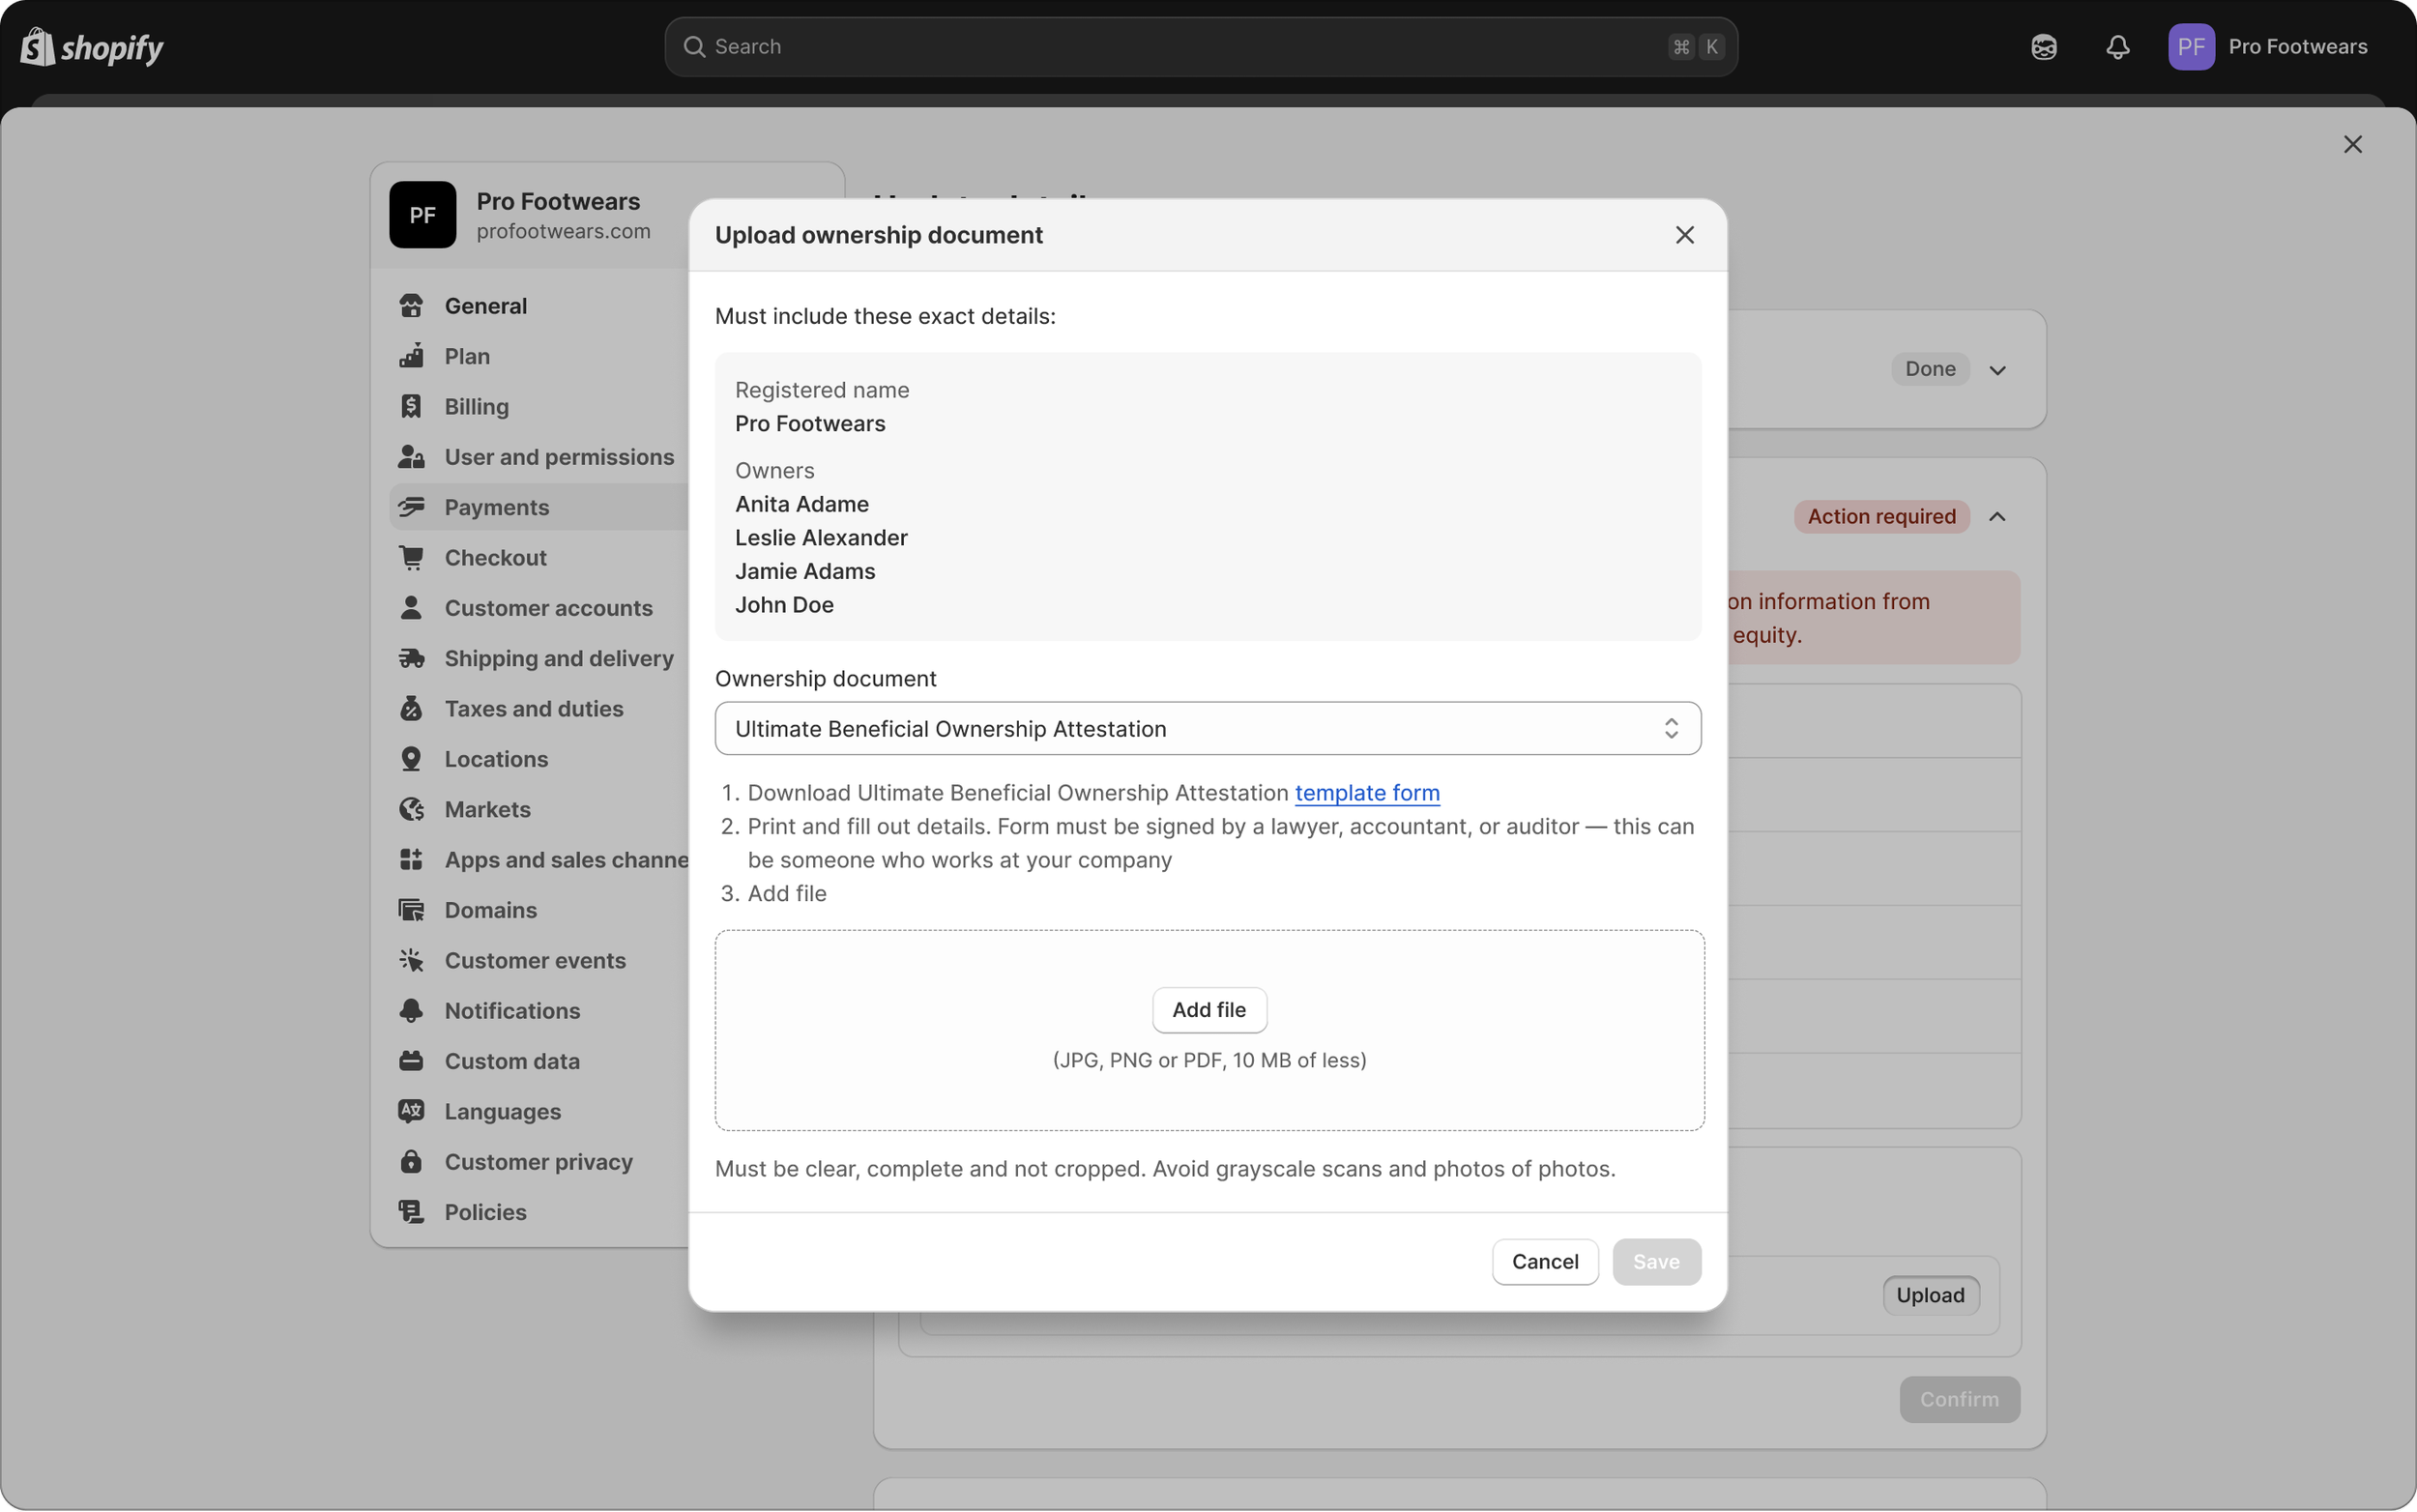Collapse the Action required section
This screenshot has height=1512, width=2417.
pos(1997,517)
